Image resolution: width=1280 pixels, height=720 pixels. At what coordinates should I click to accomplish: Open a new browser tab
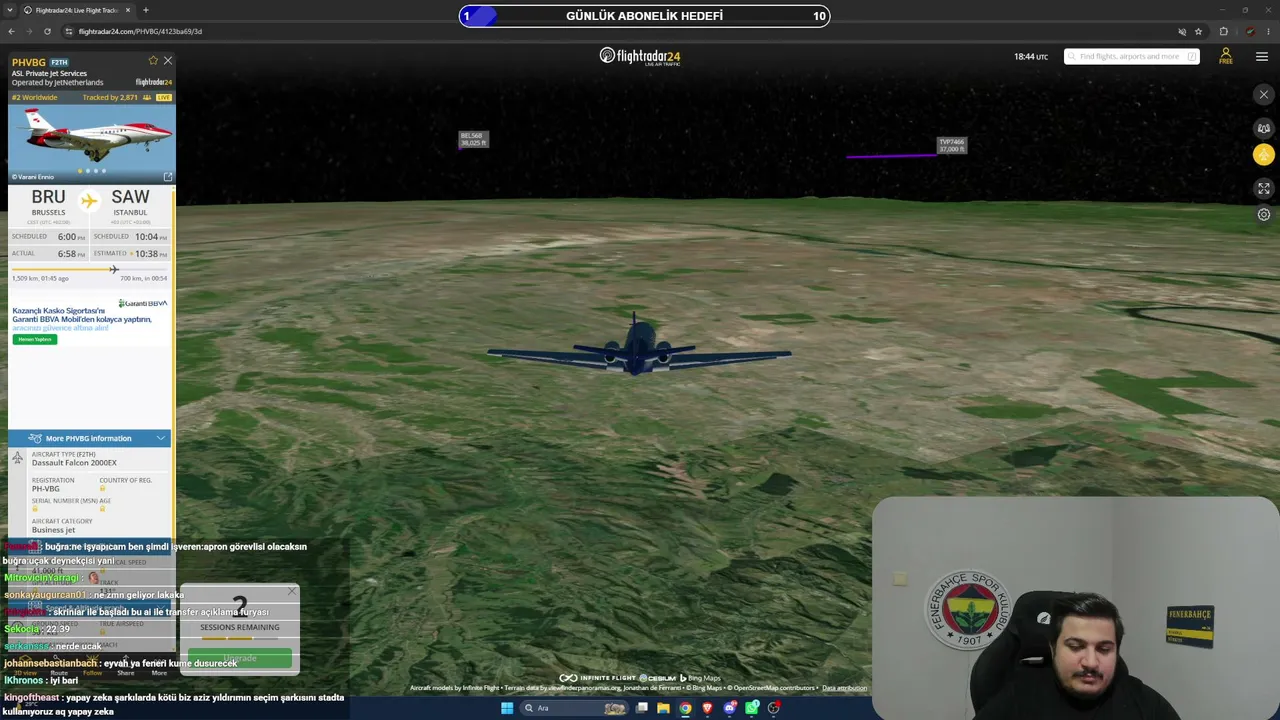coord(146,10)
